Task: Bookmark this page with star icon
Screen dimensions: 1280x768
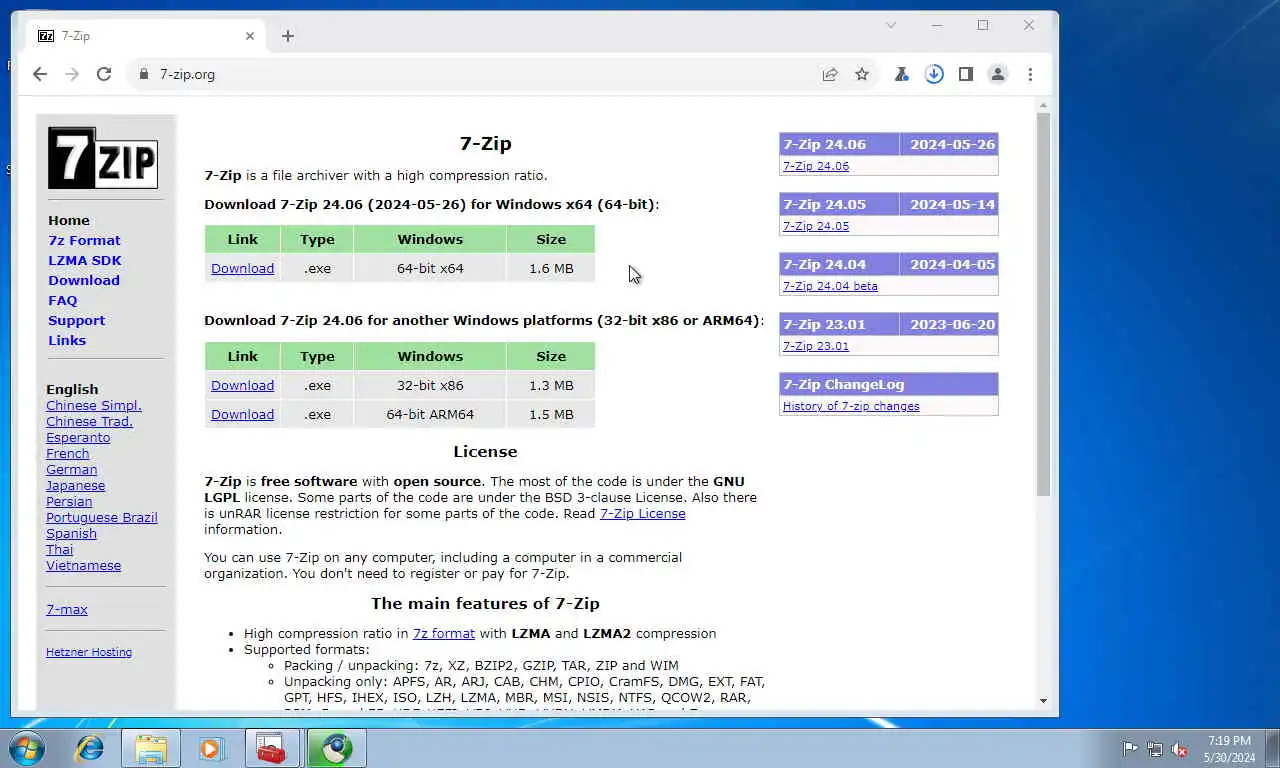Action: [x=862, y=74]
